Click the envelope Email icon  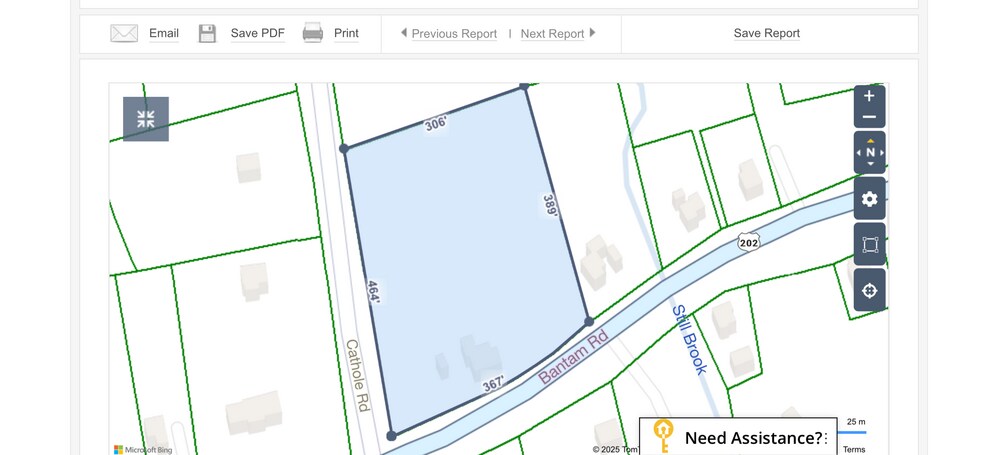[124, 33]
